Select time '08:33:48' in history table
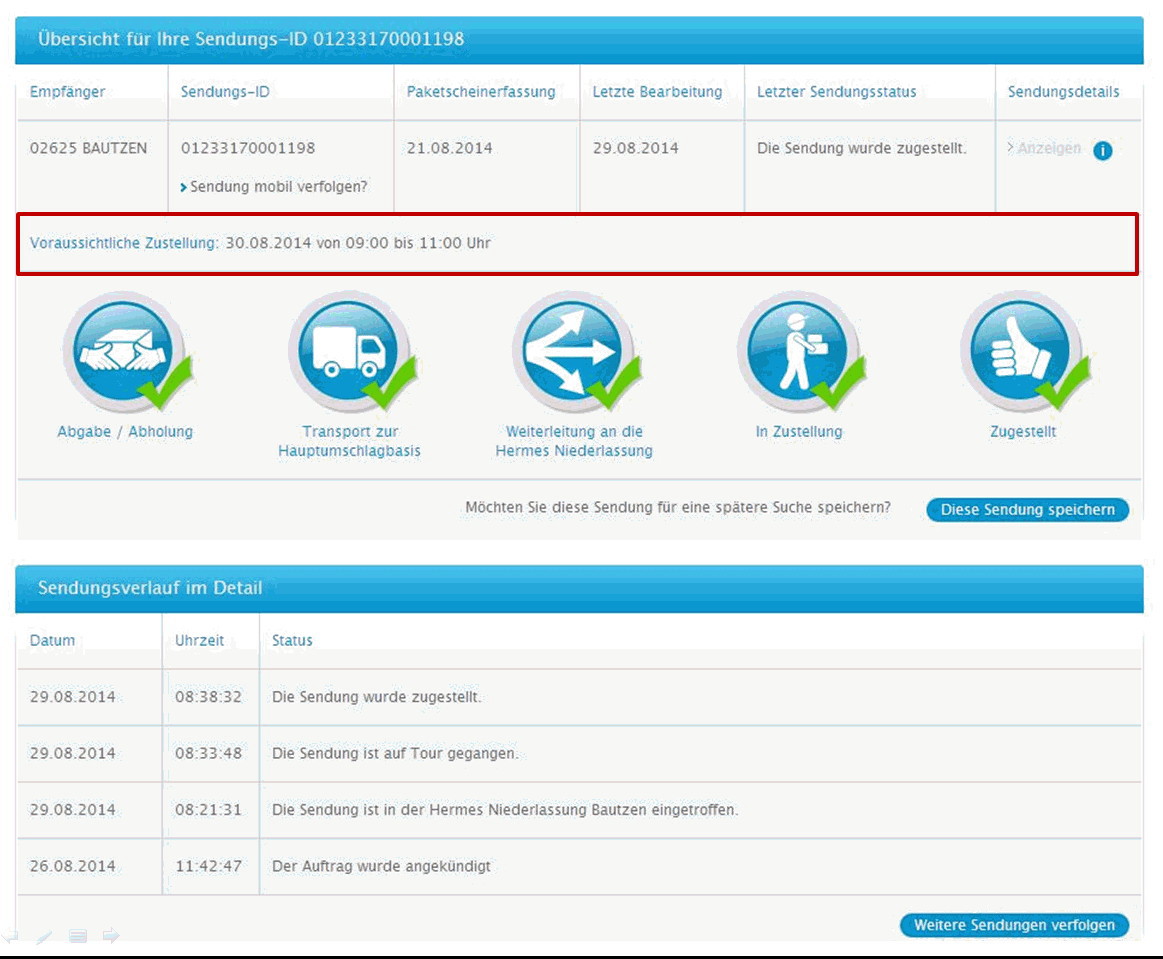Screen dimensions: 1163x959 click(208, 754)
